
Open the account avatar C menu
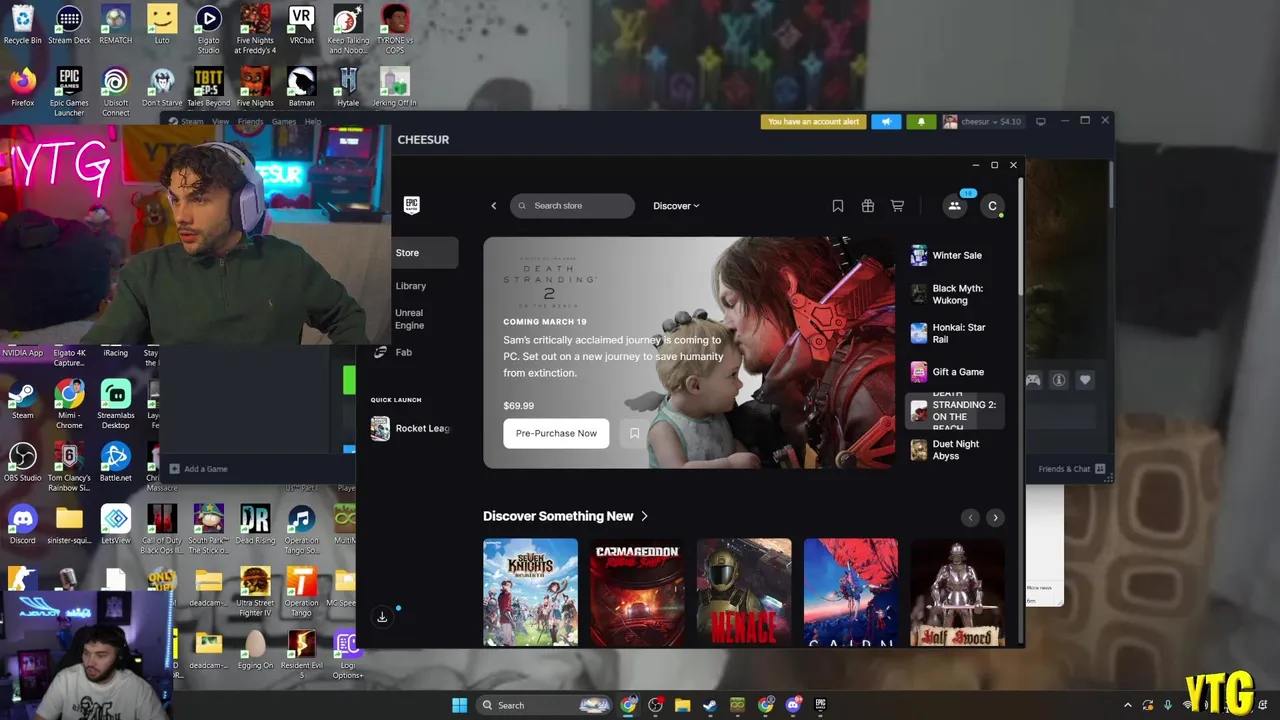992,206
